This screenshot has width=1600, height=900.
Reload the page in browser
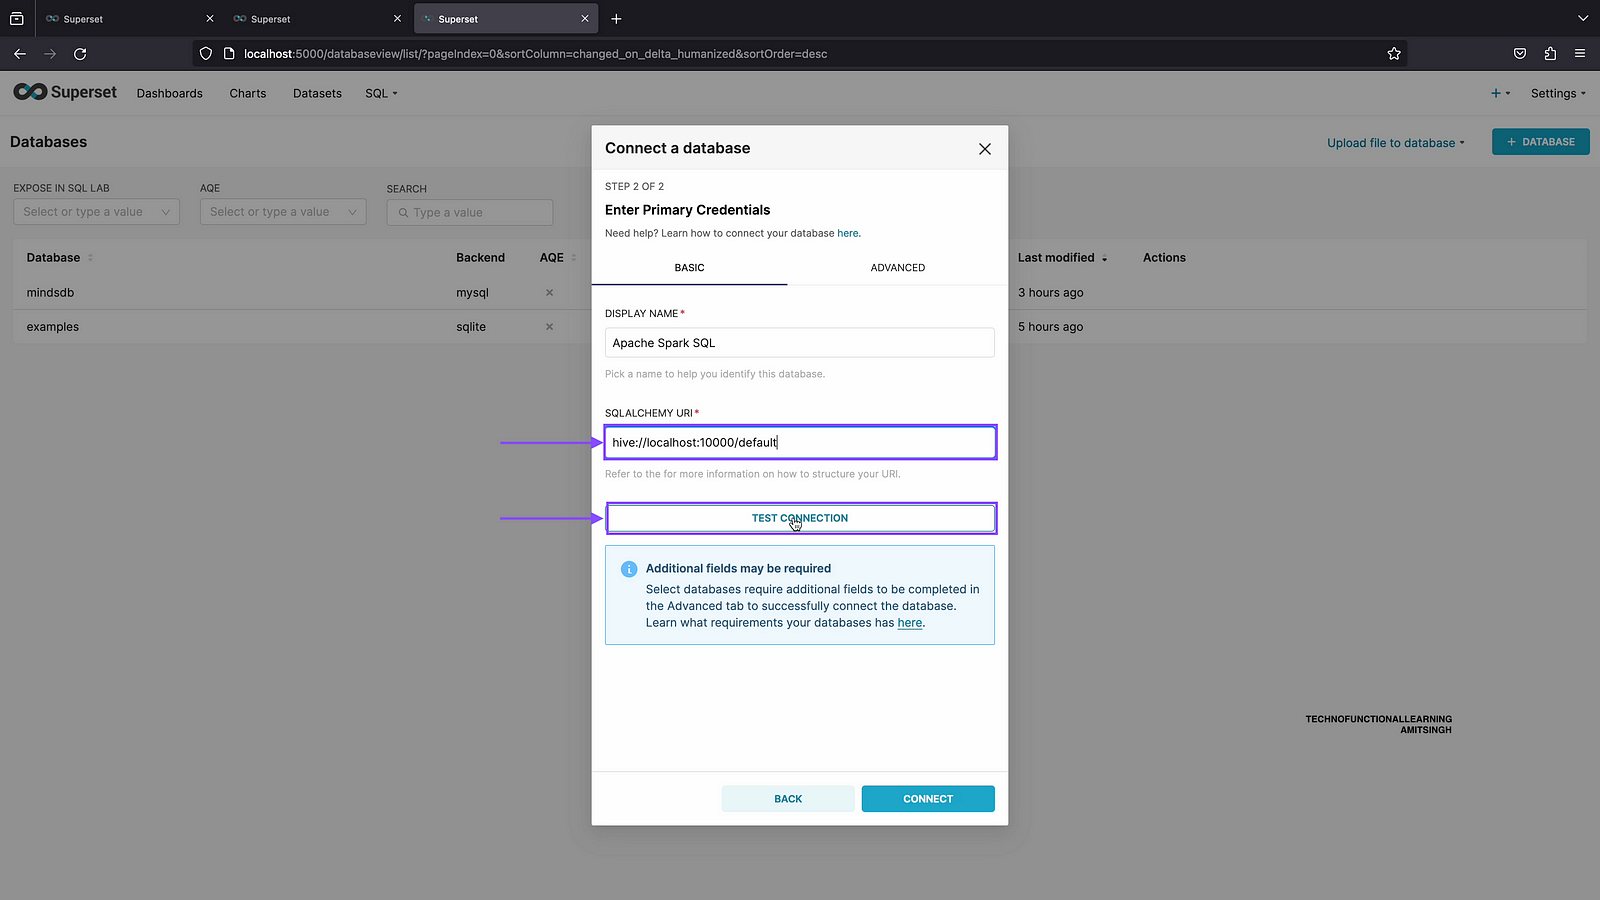pyautogui.click(x=80, y=54)
